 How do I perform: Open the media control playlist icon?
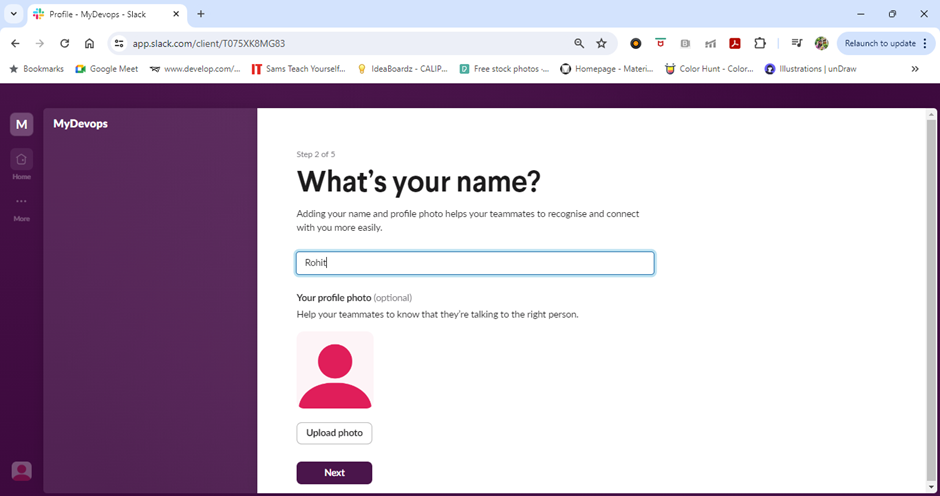tap(797, 43)
